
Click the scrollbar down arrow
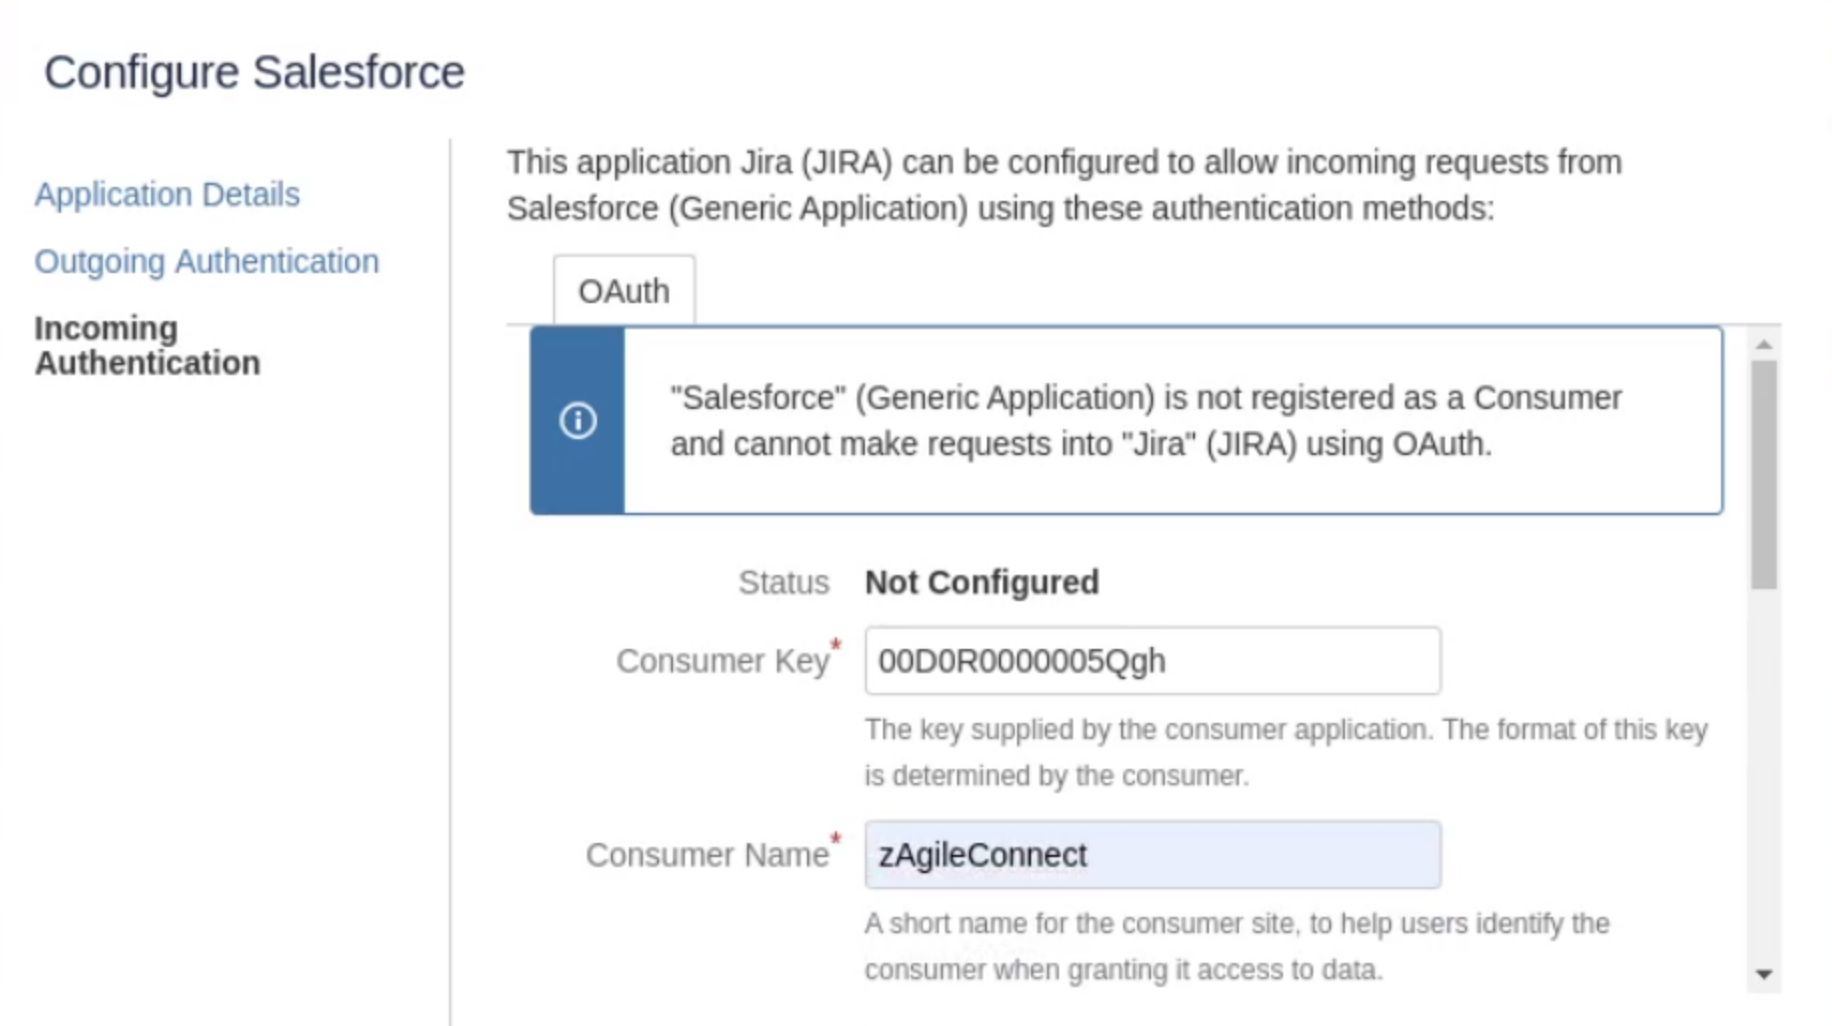(1764, 974)
